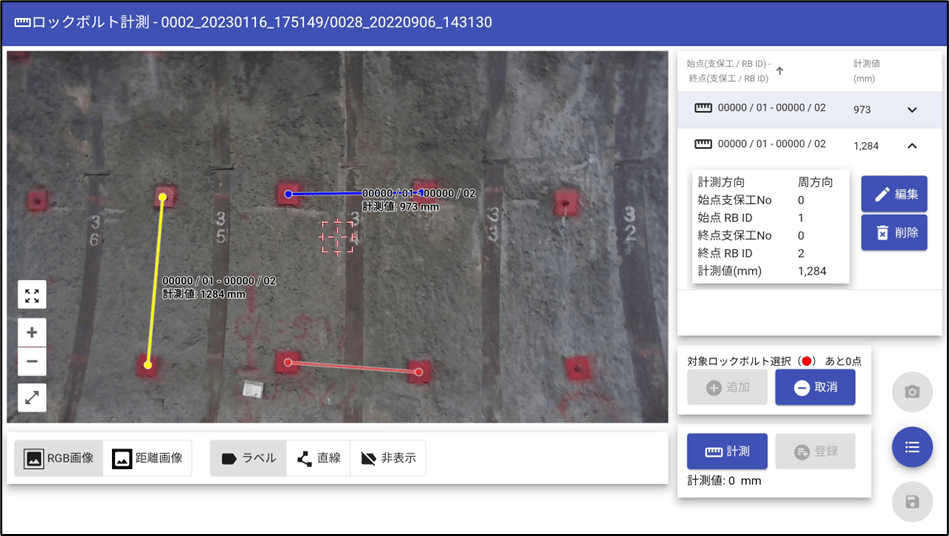Click the round save floppy button

(x=911, y=502)
